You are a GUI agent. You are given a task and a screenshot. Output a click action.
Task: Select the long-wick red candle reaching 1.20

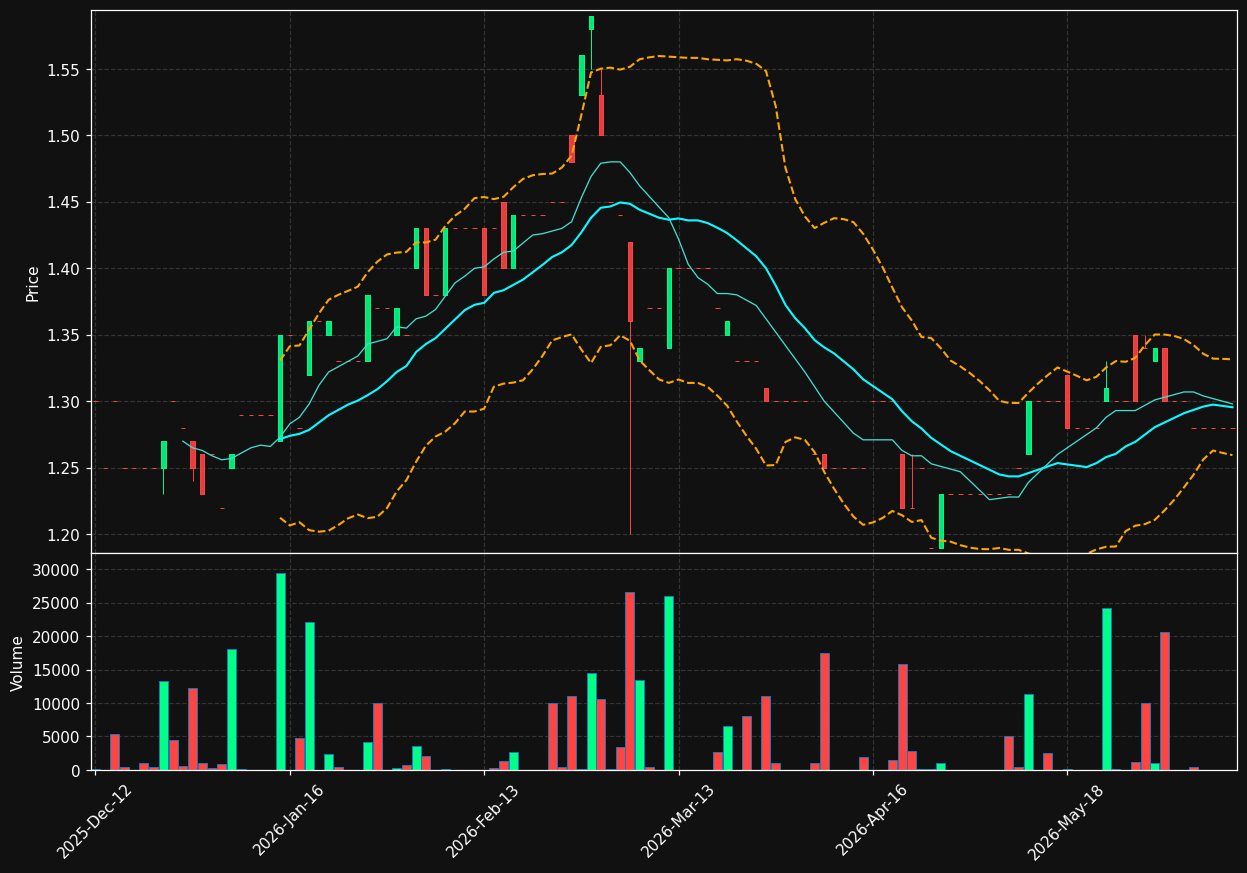[x=630, y=388]
